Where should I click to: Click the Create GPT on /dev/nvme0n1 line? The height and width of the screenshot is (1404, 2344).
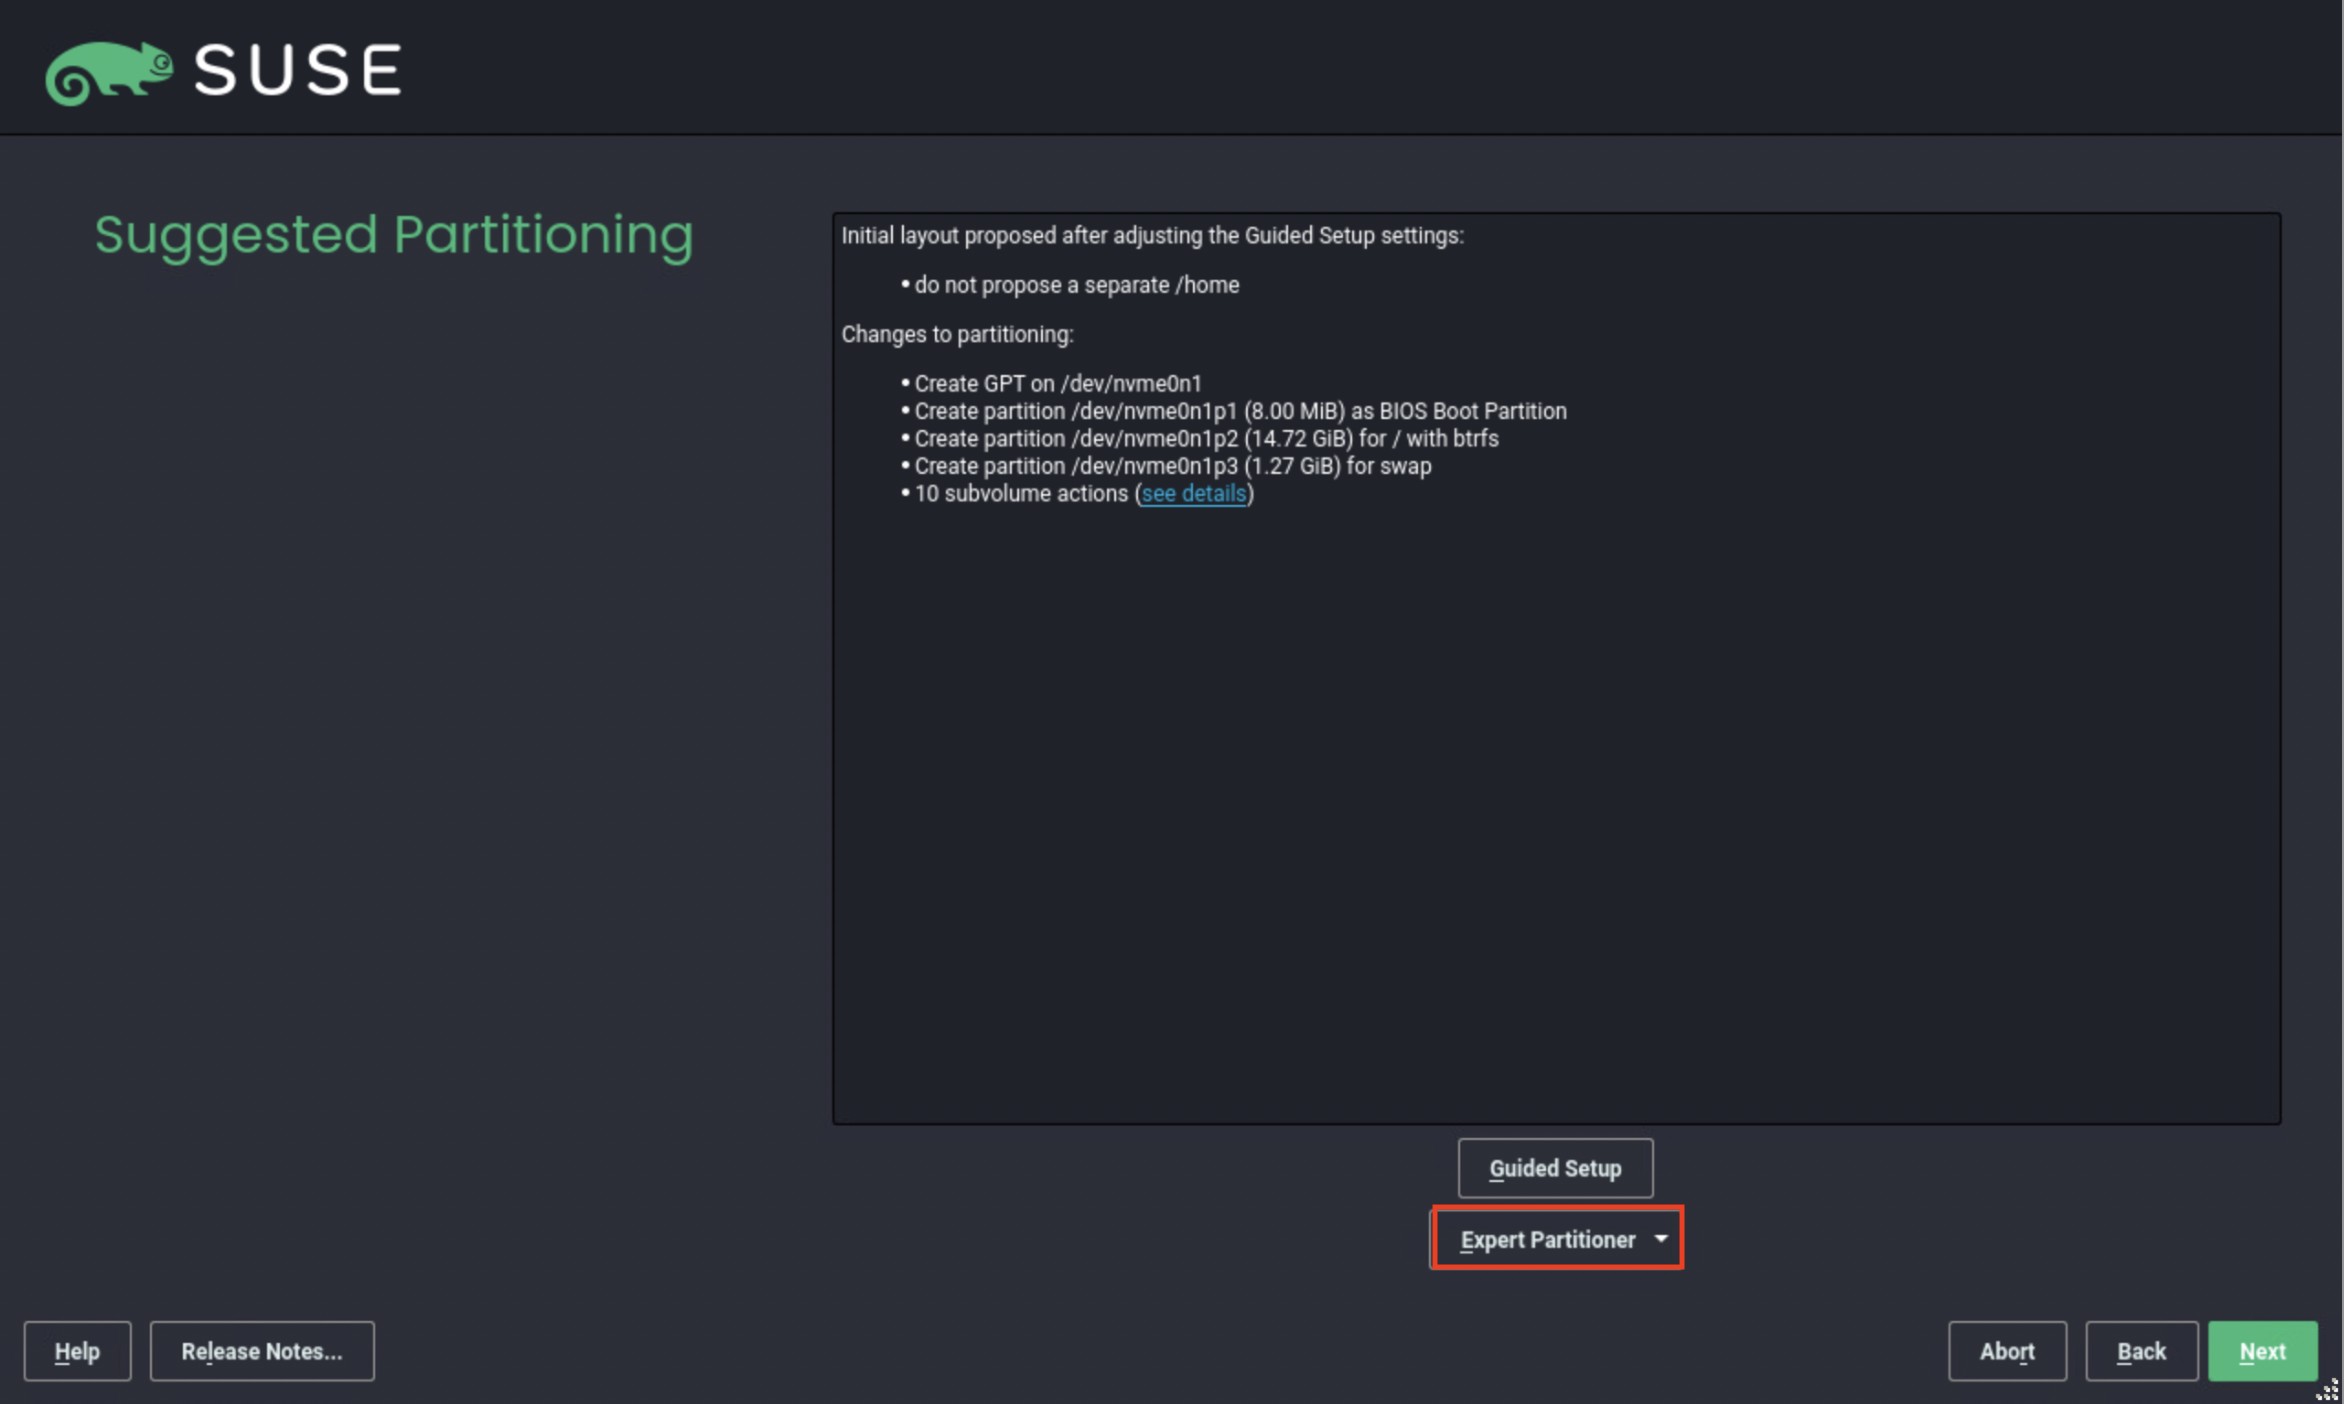coord(1057,384)
